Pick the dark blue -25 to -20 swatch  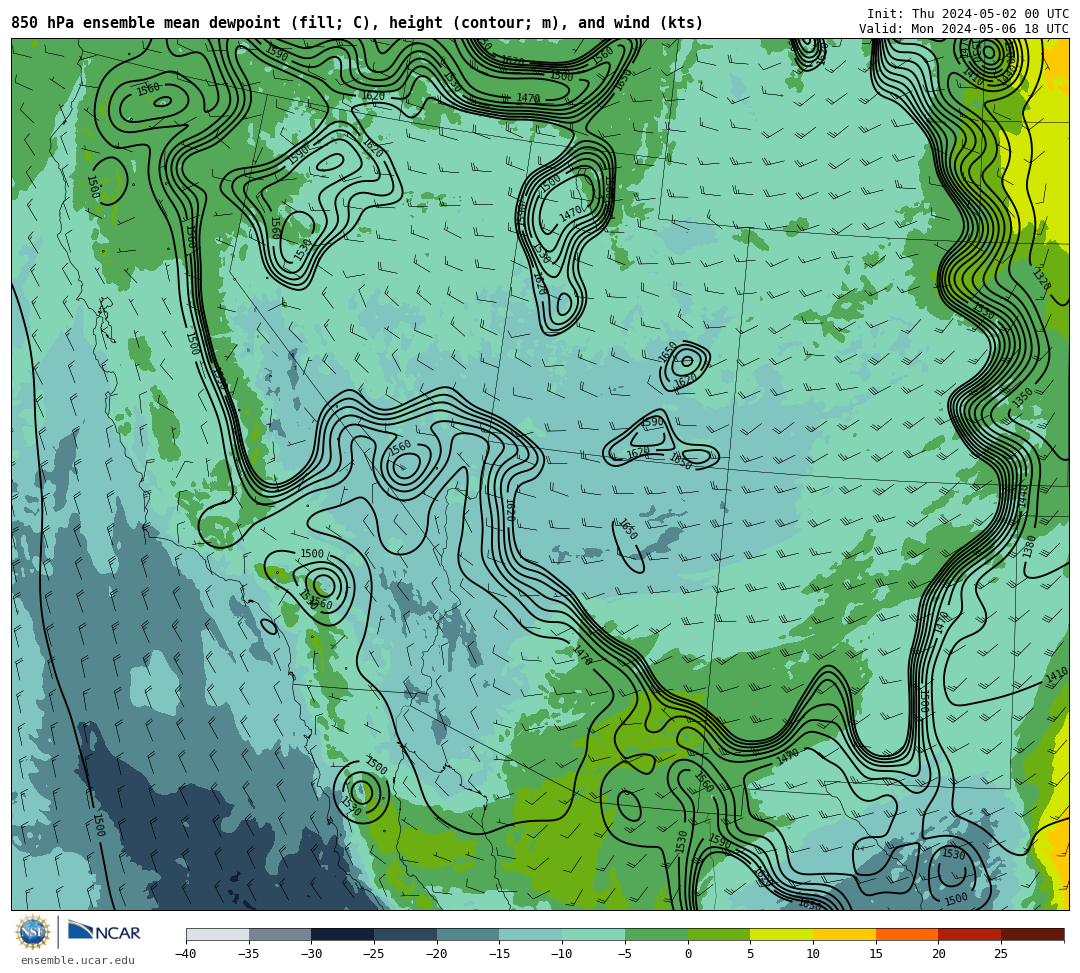click(x=406, y=934)
